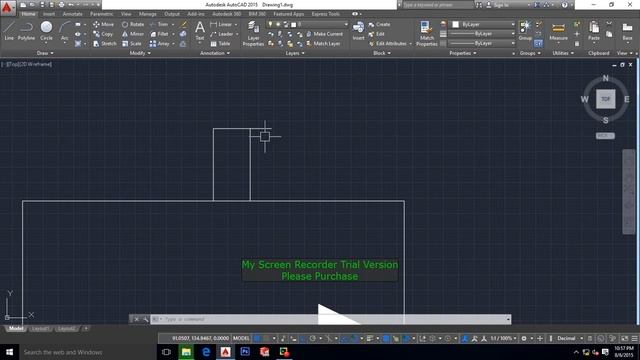The image size is (640, 360).
Task: Select the Line tool
Action: [9, 31]
